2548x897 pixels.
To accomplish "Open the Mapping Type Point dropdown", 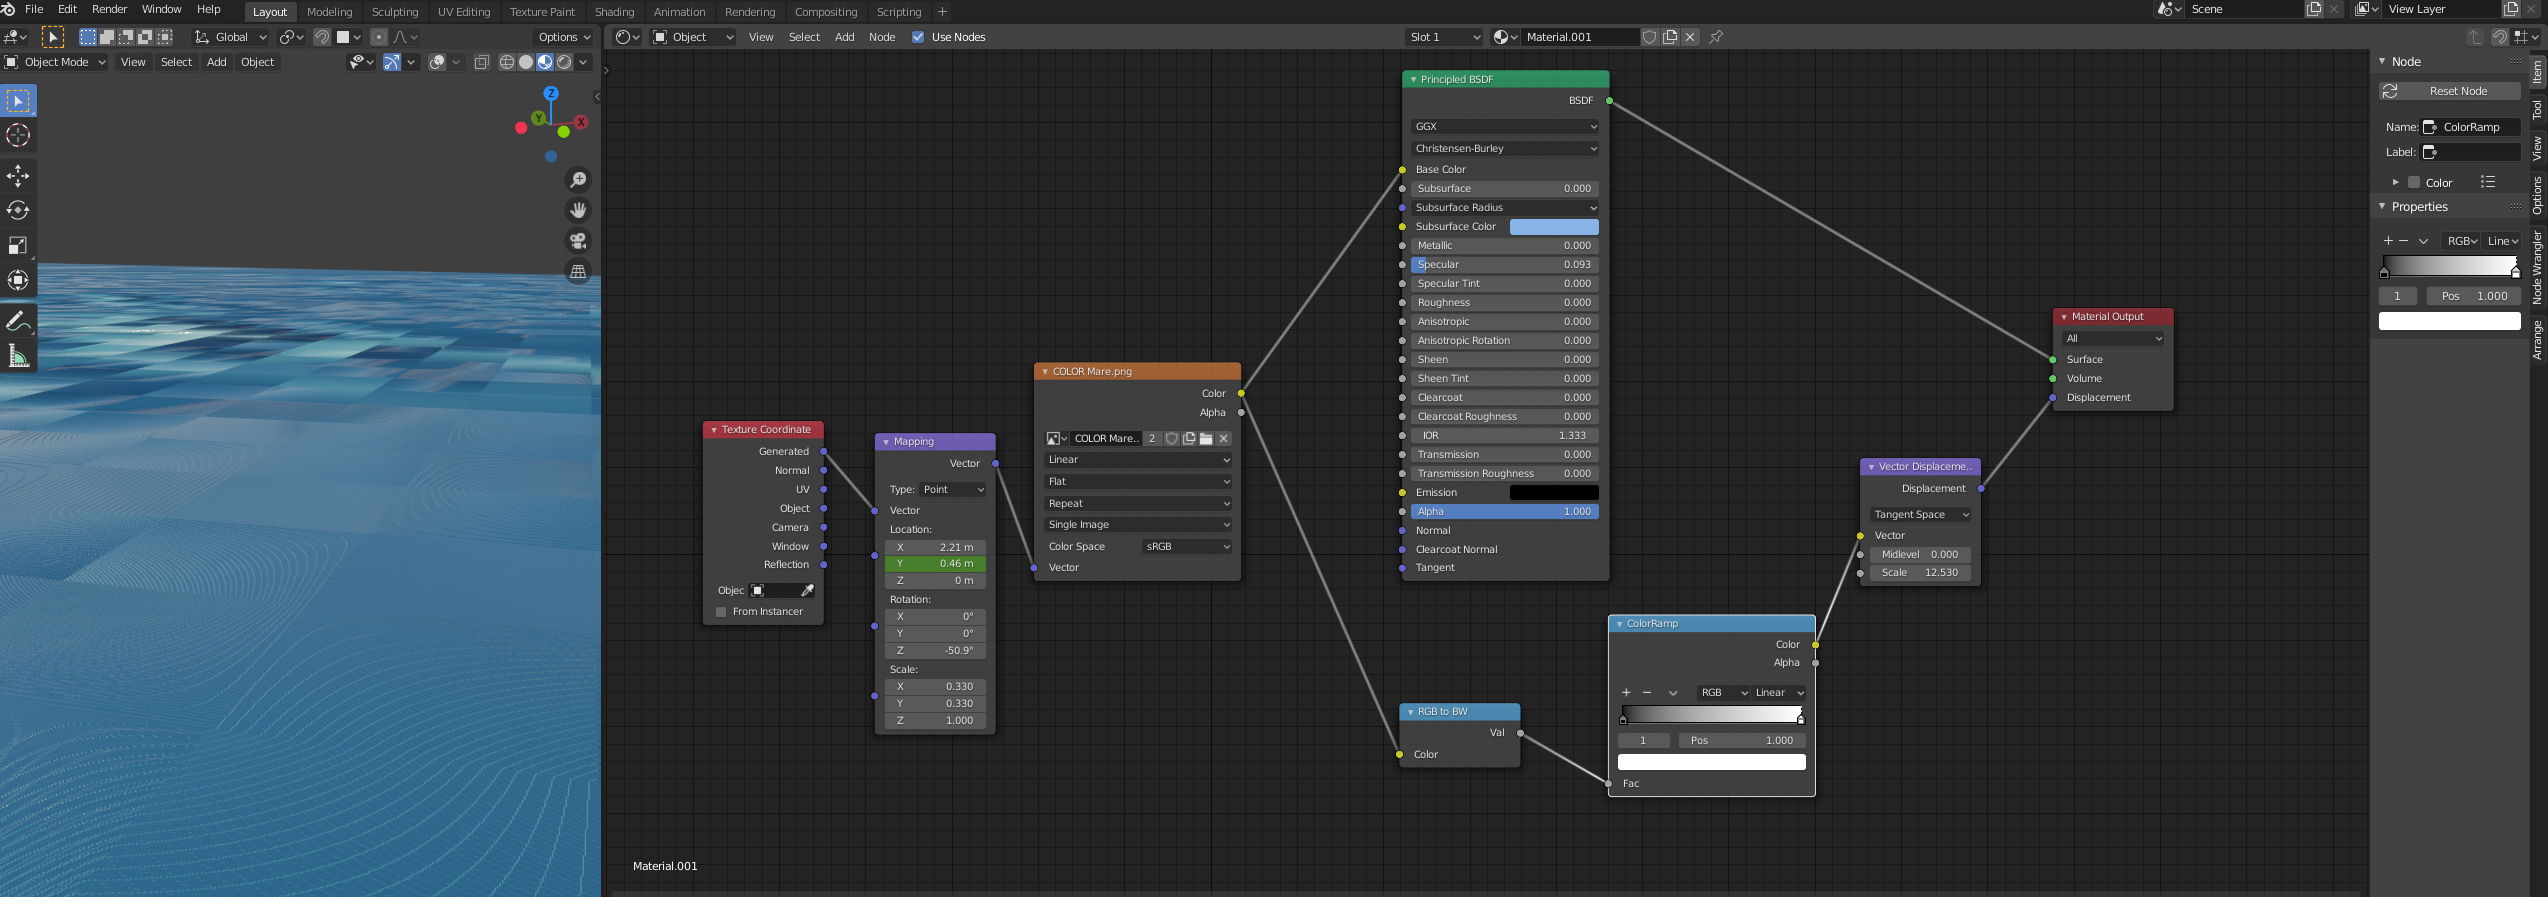I will point(953,489).
